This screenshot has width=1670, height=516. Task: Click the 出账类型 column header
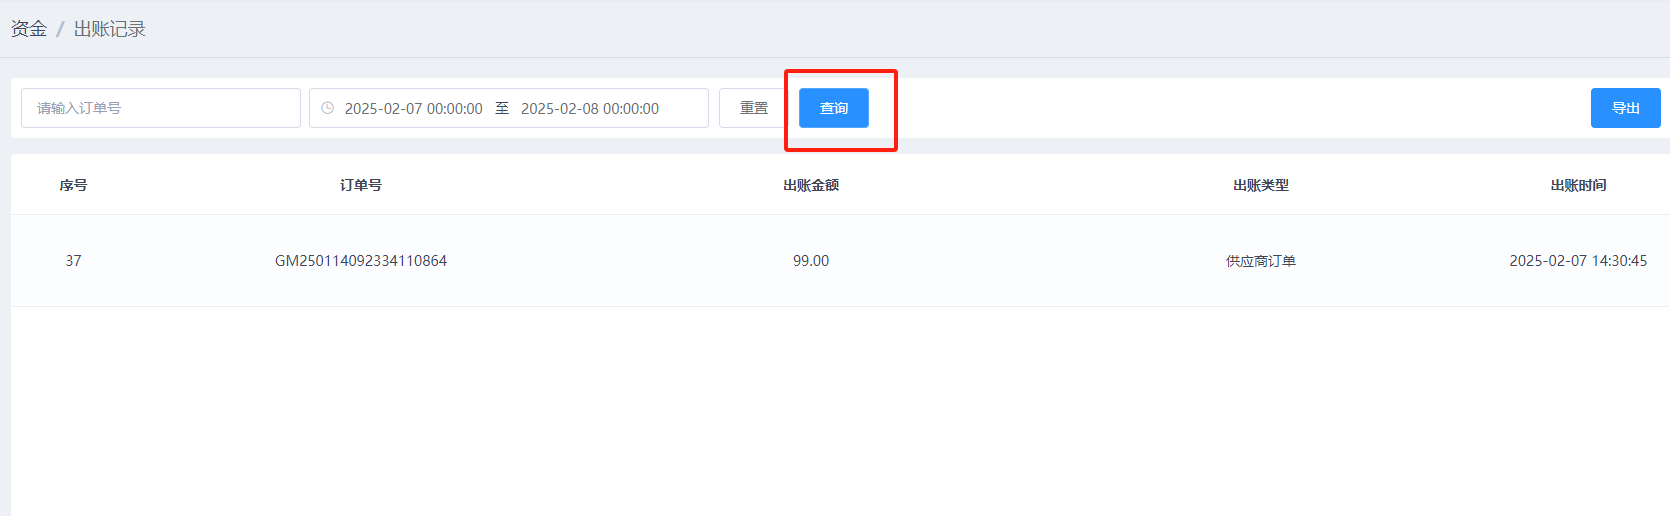(1261, 185)
